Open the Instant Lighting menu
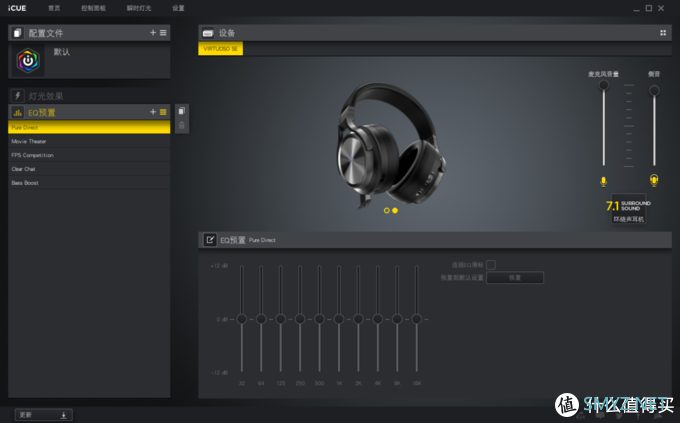Image resolution: width=680 pixels, height=423 pixels. (x=139, y=8)
